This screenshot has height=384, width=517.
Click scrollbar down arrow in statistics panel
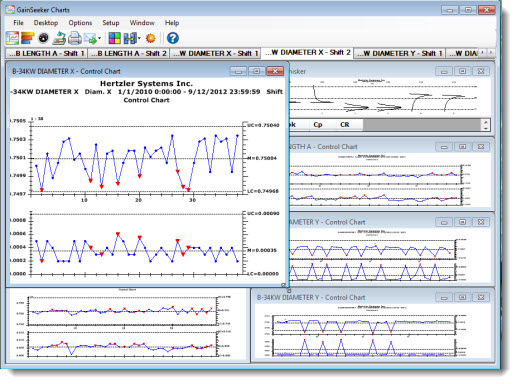point(486,128)
